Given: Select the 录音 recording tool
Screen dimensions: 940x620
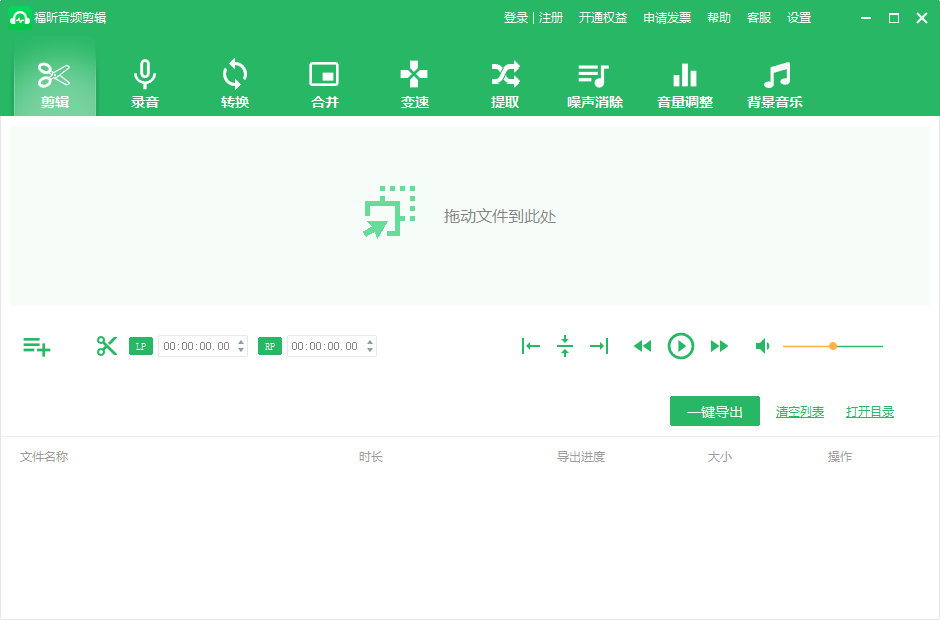Looking at the screenshot, I should 144,82.
